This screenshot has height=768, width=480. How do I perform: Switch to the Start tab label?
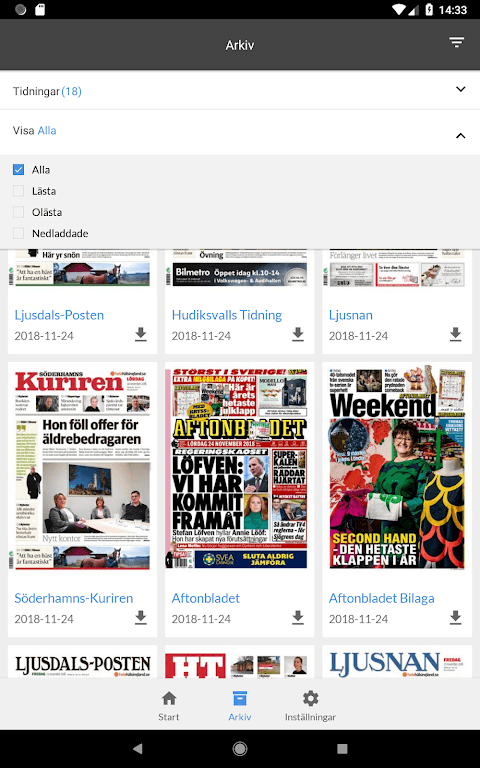[168, 717]
